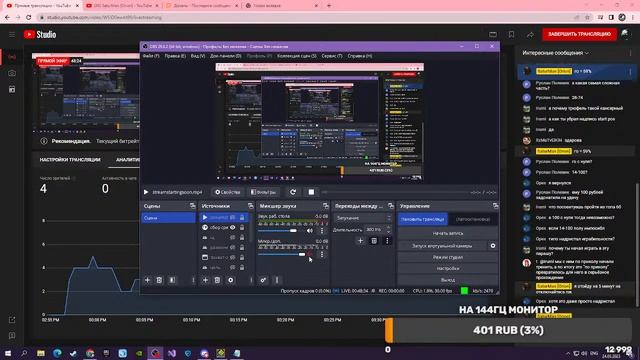Remove transition with trash icon in Переходы panel
Image resolution: width=640 pixels, height=360 pixels.
click(x=374, y=241)
